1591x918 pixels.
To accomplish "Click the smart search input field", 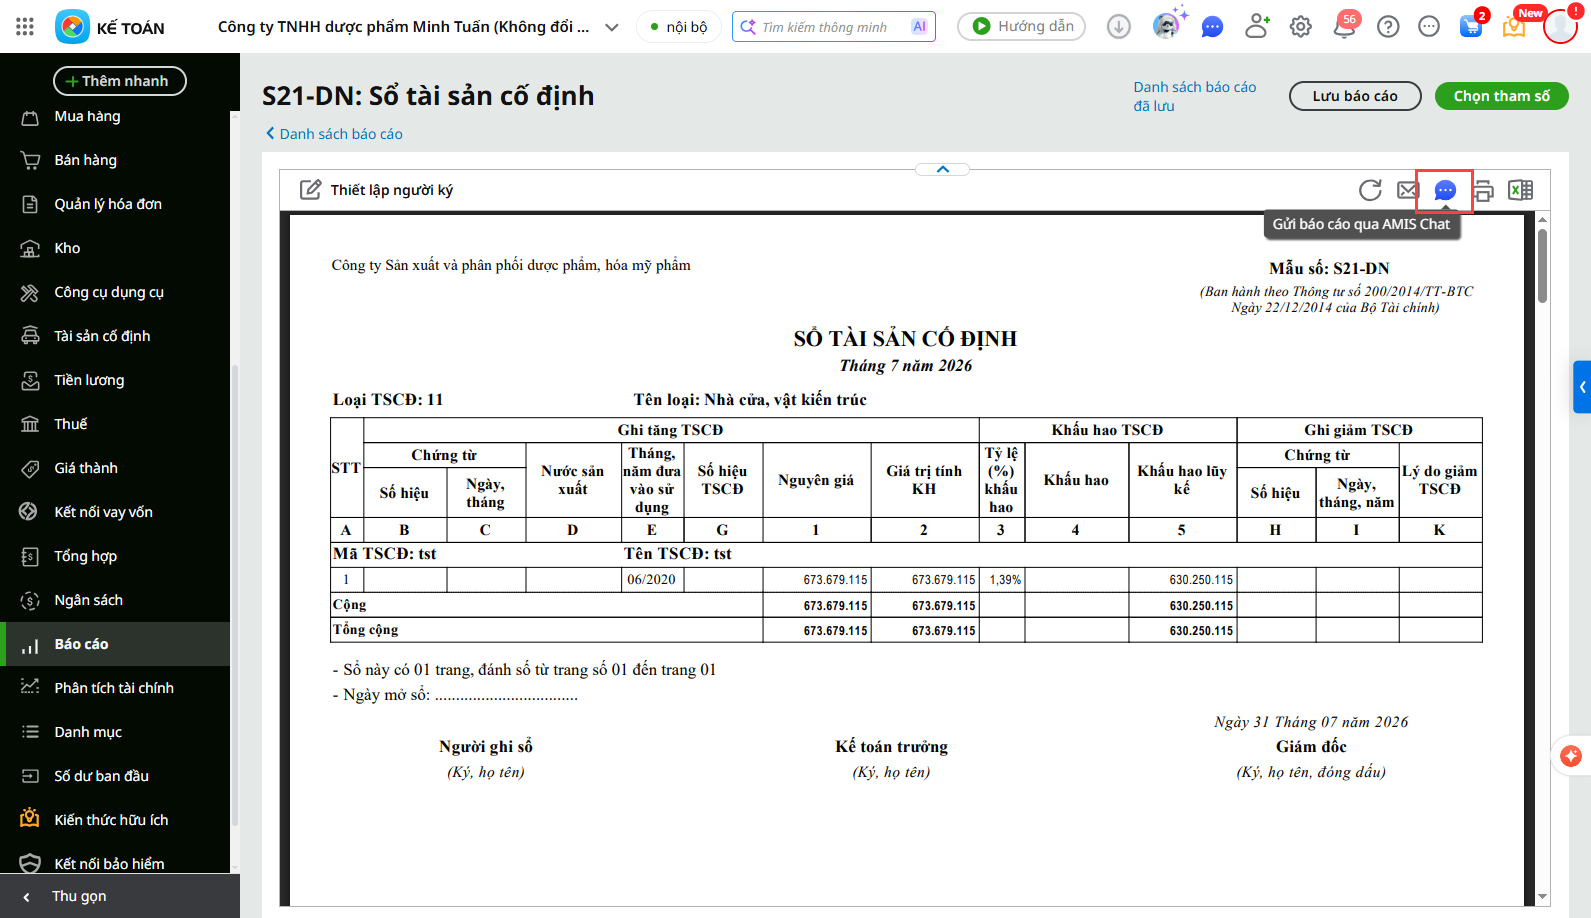I will pyautogui.click(x=833, y=27).
